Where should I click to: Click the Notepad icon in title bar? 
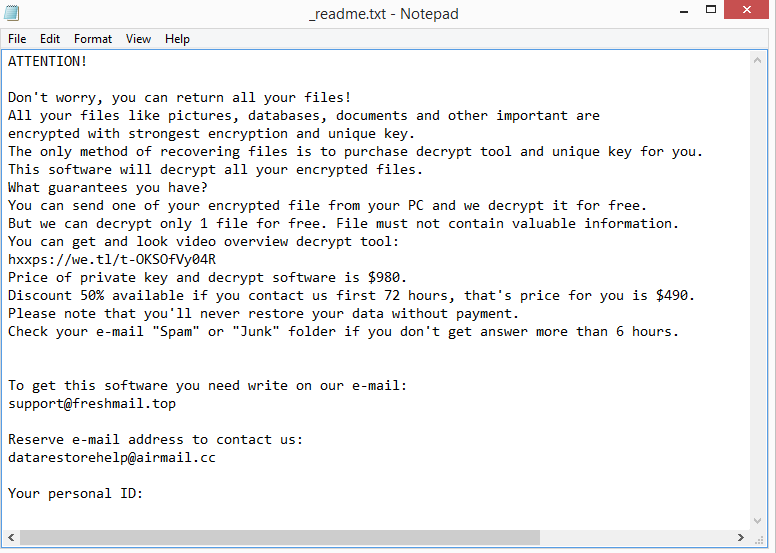click(14, 15)
